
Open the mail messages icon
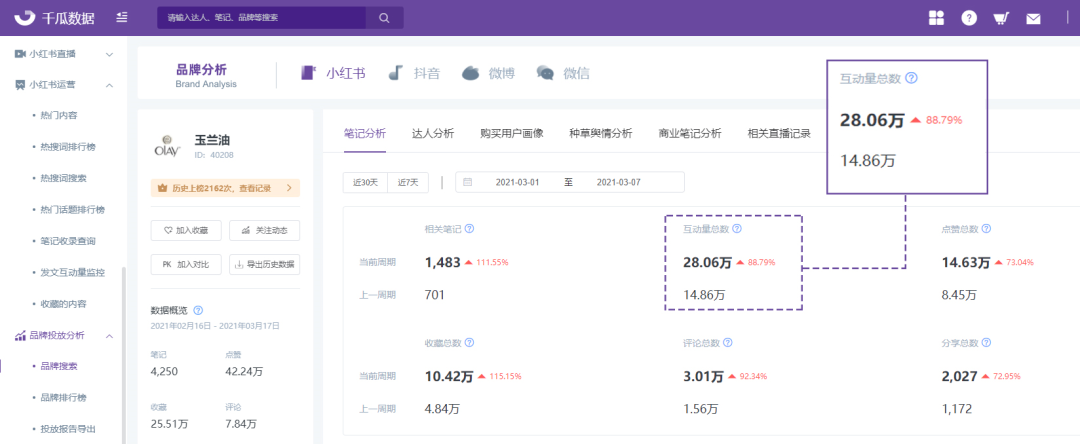(x=1033, y=19)
